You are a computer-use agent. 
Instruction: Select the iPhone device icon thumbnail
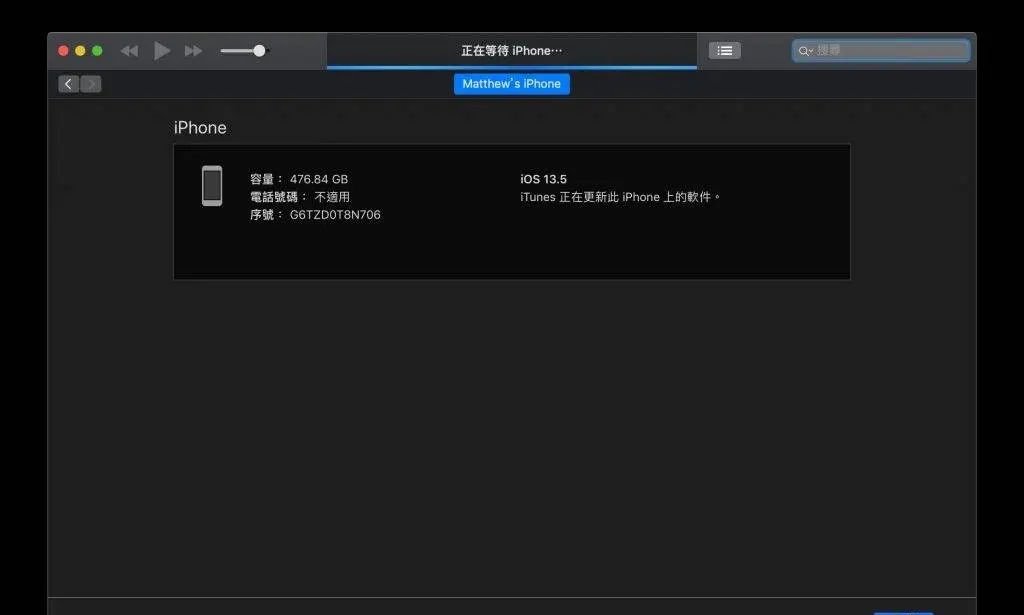(211, 187)
